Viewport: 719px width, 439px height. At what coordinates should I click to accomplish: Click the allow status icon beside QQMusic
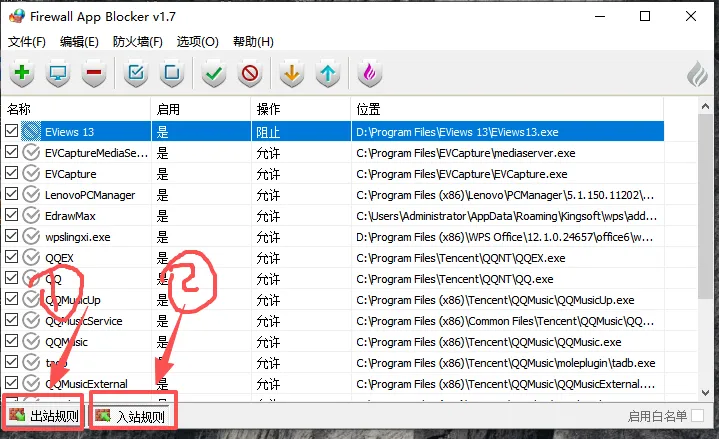click(31, 342)
